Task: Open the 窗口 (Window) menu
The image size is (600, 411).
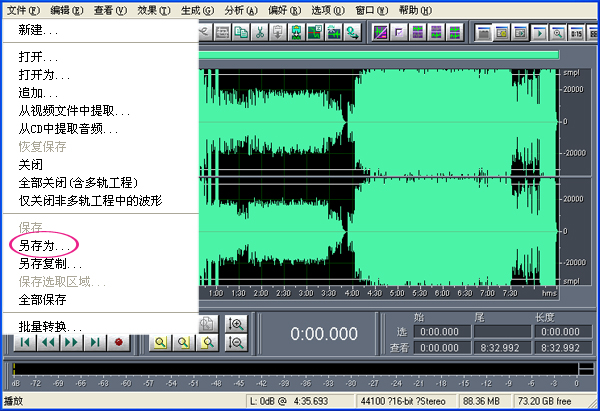Action: 372,10
